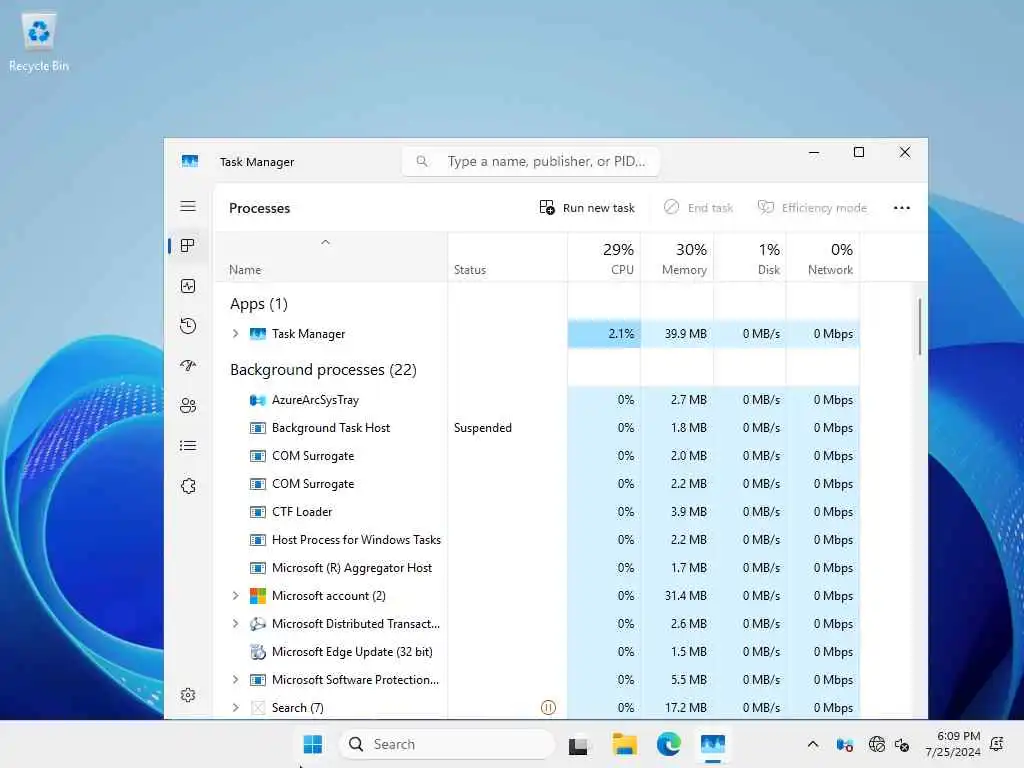Click the Microsoft Distributed Transaction process icon
This screenshot has width=1024, height=768.
pos(258,624)
